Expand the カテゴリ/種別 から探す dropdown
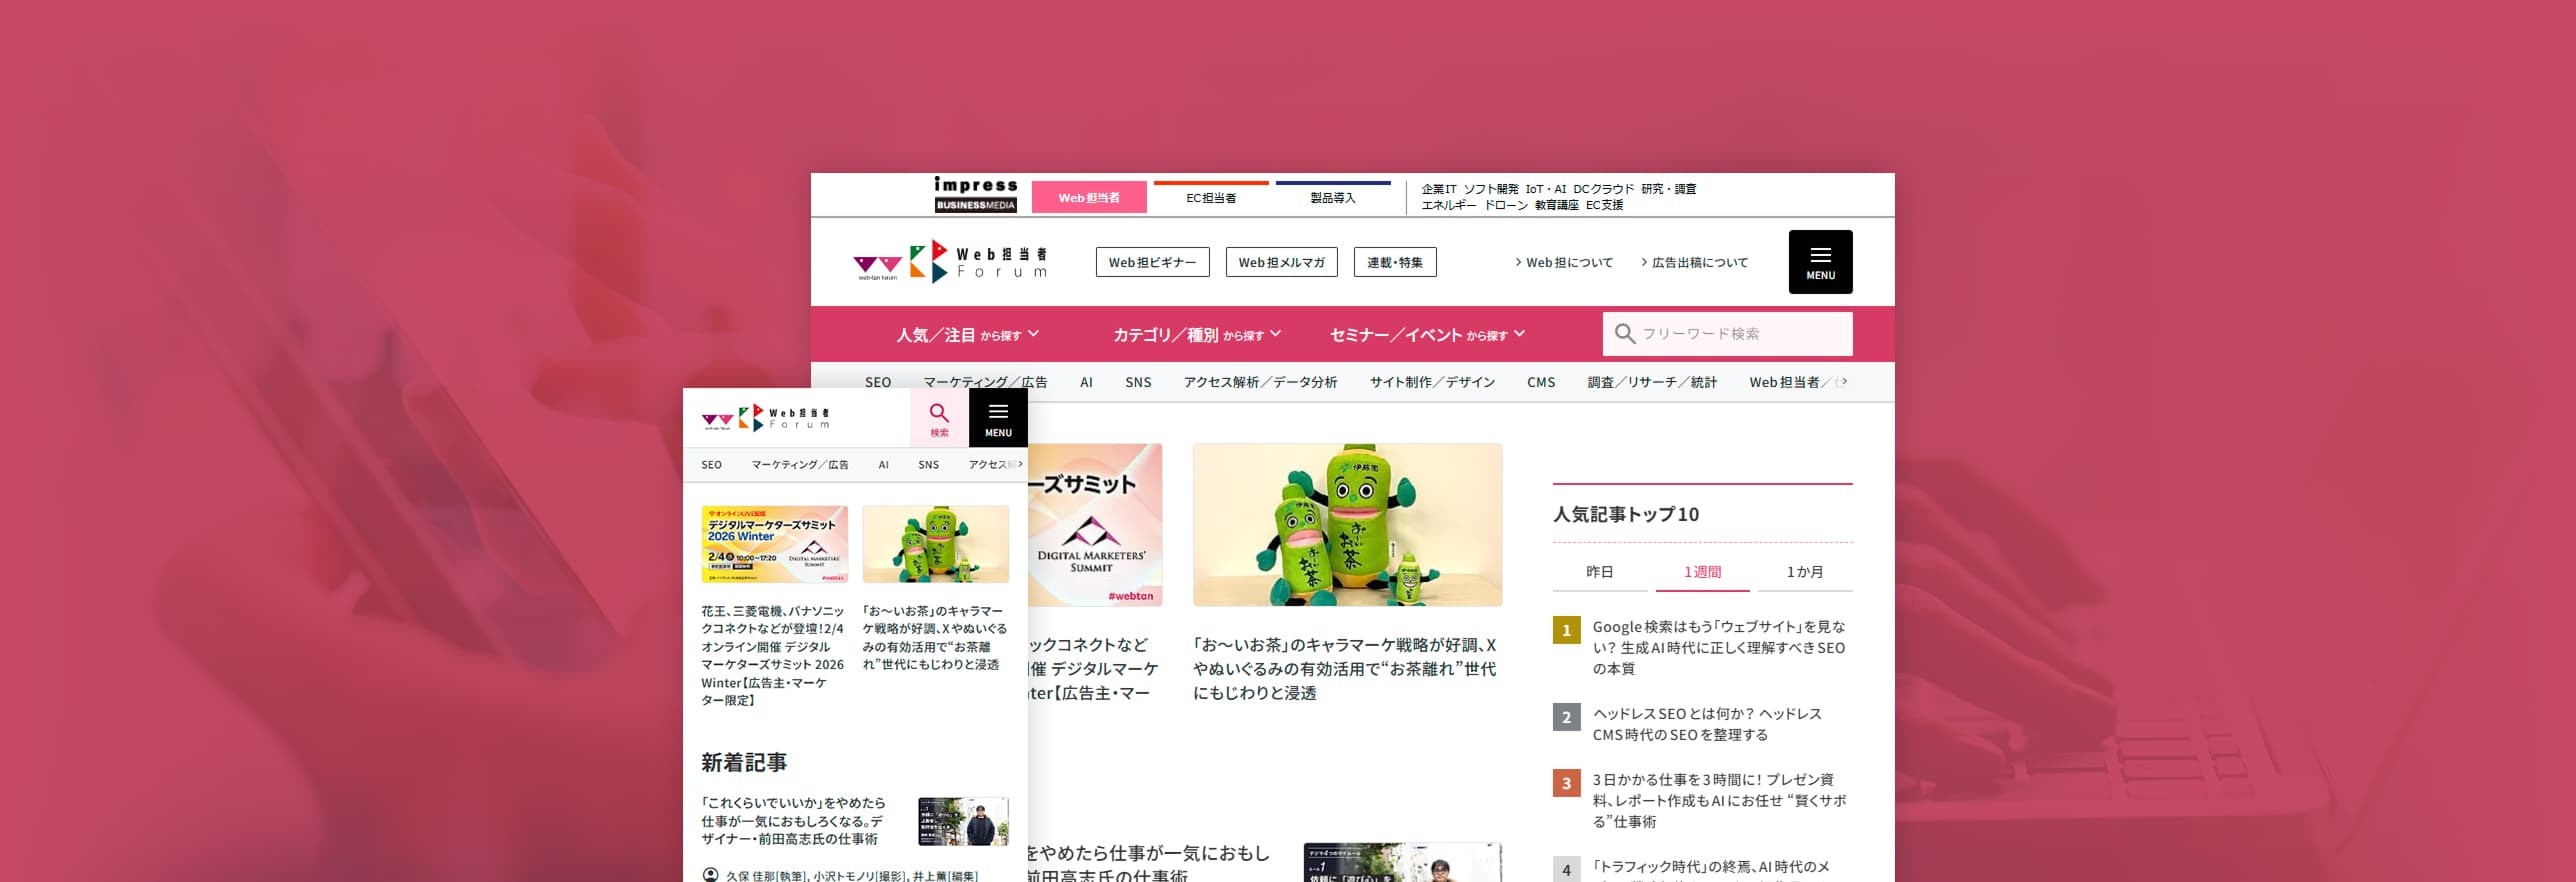 coord(1196,335)
